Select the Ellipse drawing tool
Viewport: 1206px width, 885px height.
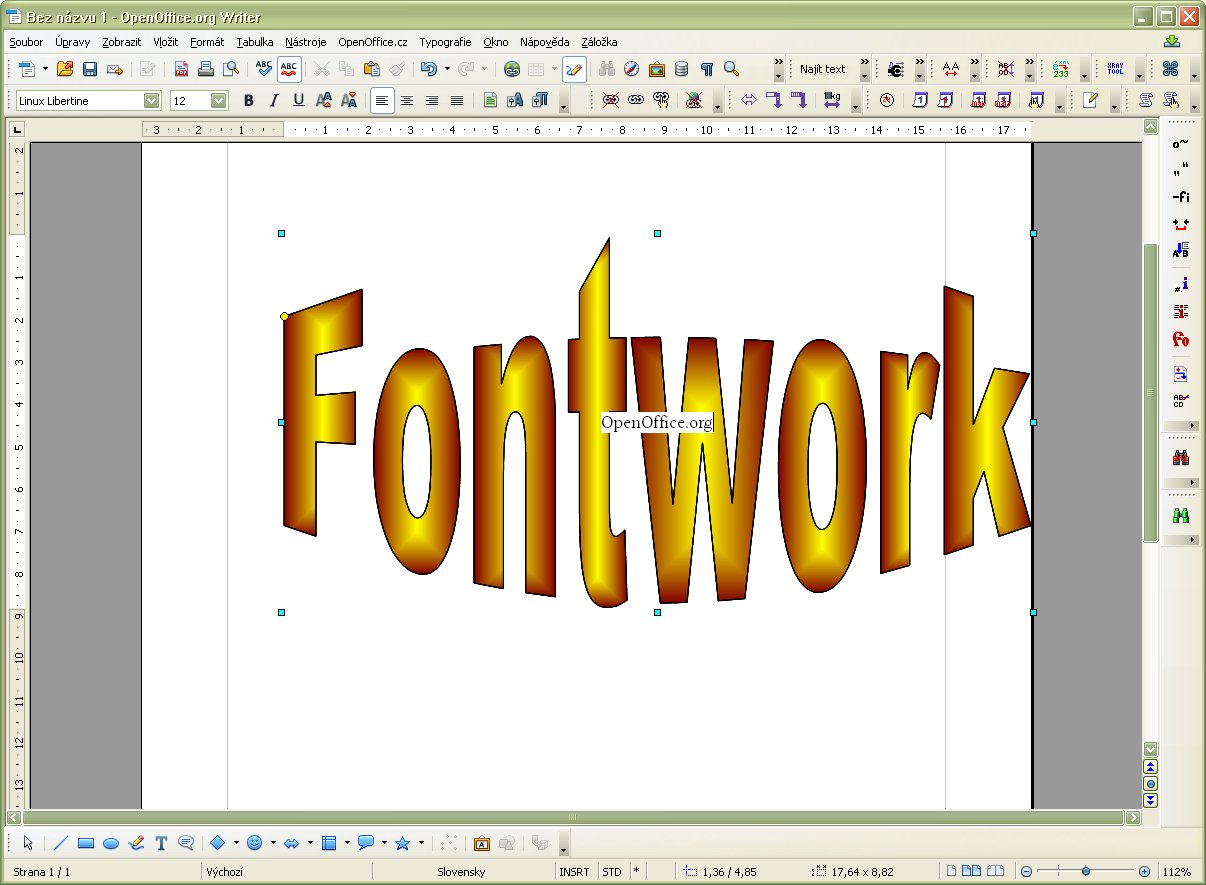111,843
